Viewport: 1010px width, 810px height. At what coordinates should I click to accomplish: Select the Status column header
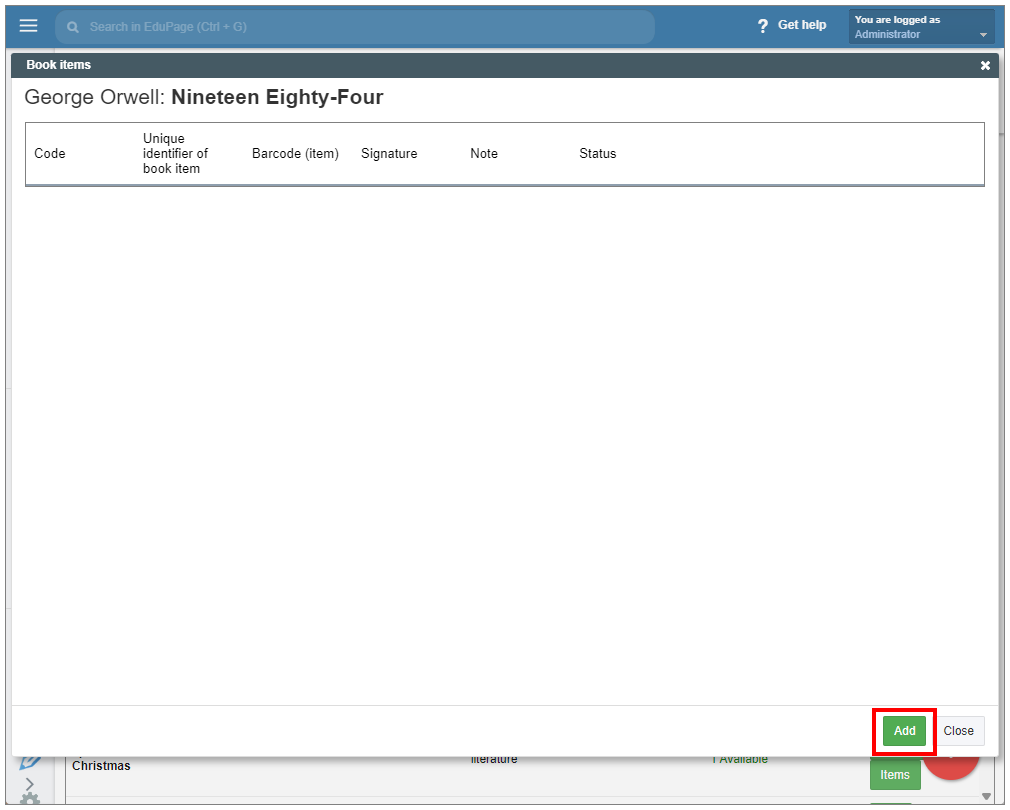[x=598, y=154]
